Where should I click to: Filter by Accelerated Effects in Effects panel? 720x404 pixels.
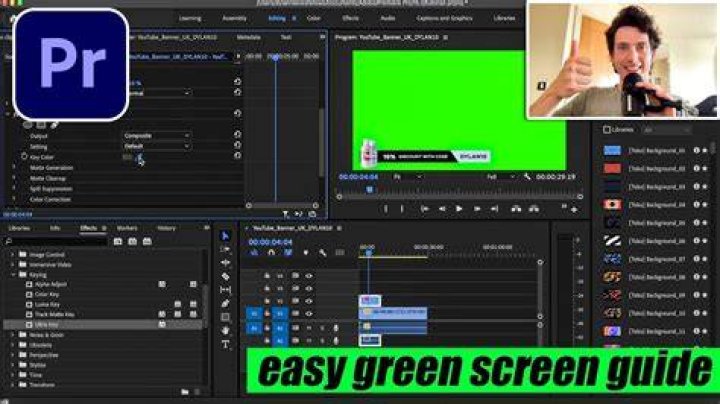[x=118, y=241]
